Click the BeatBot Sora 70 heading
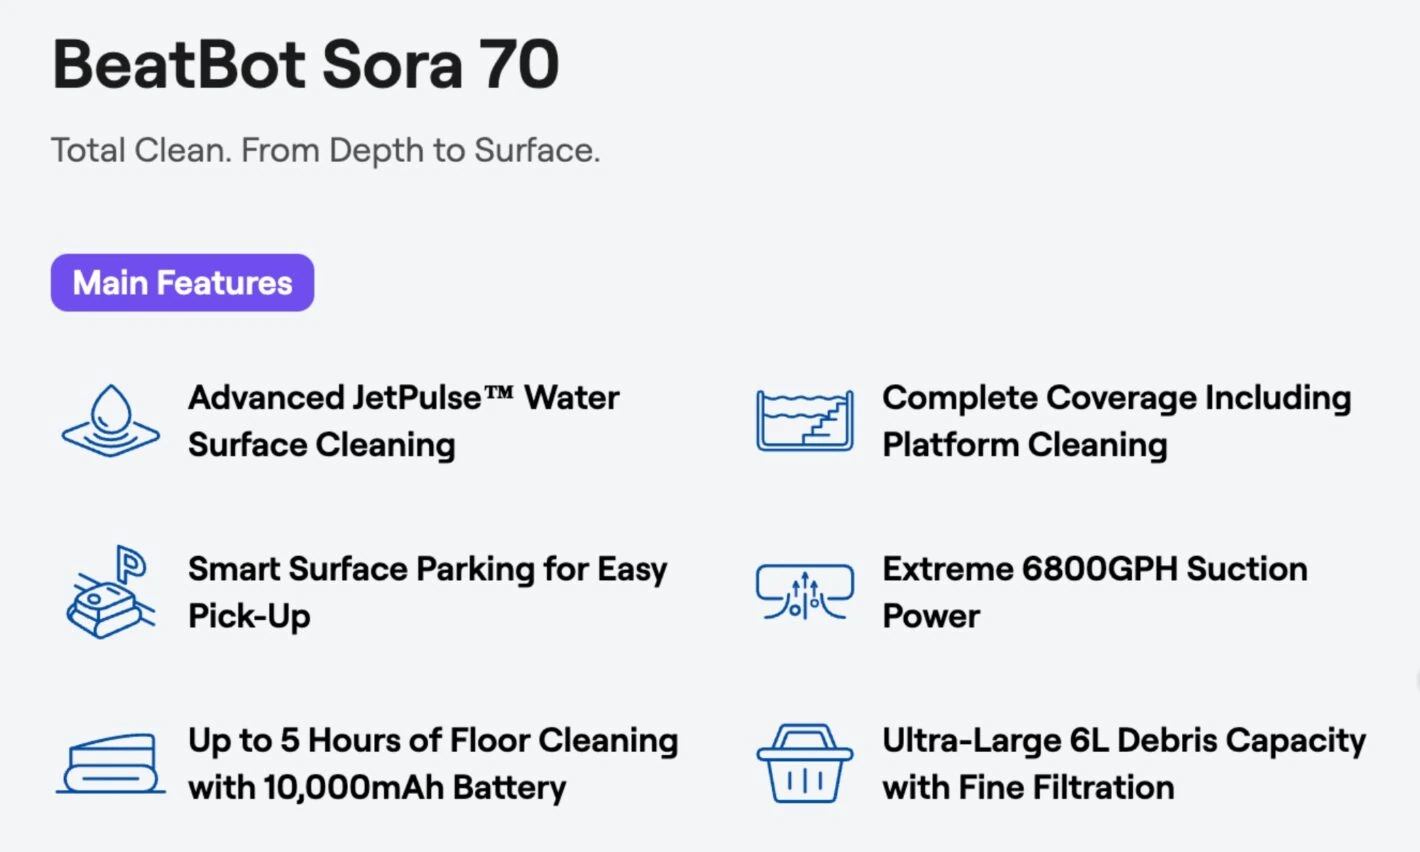Viewport: 1420px width, 852px height. tap(305, 66)
